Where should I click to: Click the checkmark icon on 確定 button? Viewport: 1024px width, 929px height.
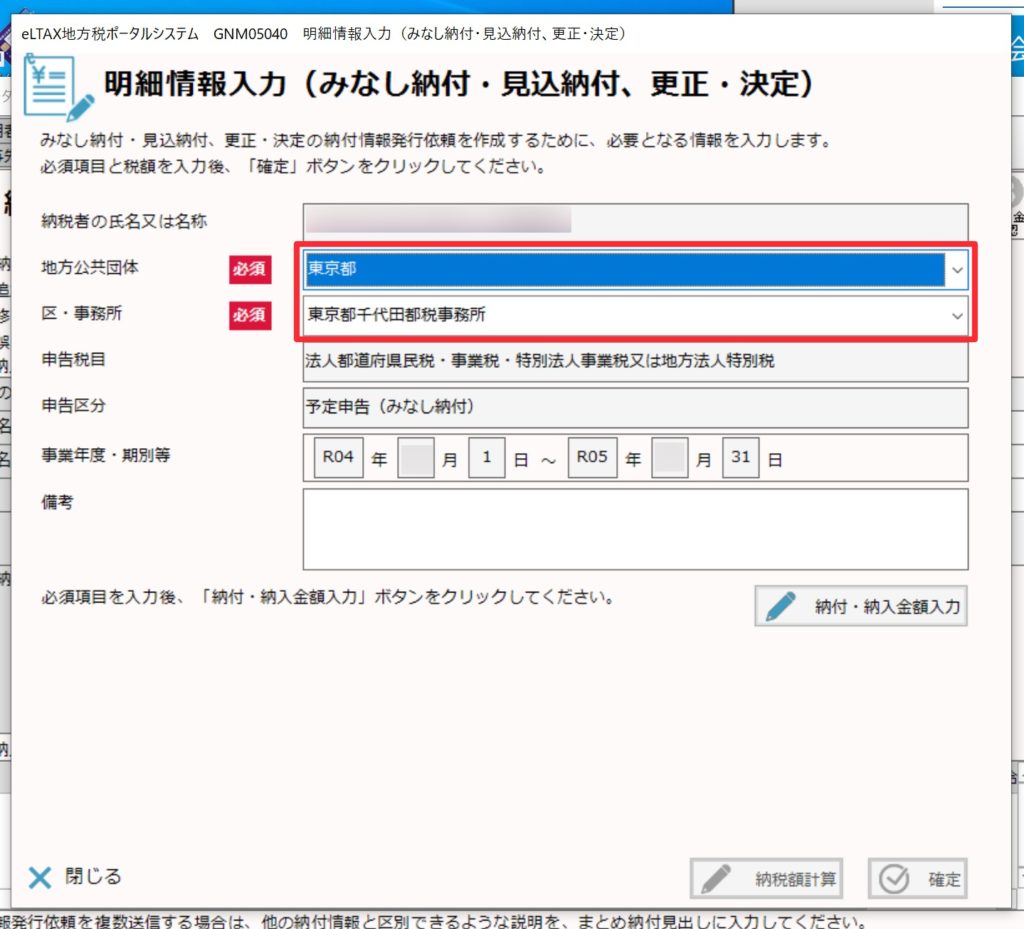pyautogui.click(x=894, y=879)
